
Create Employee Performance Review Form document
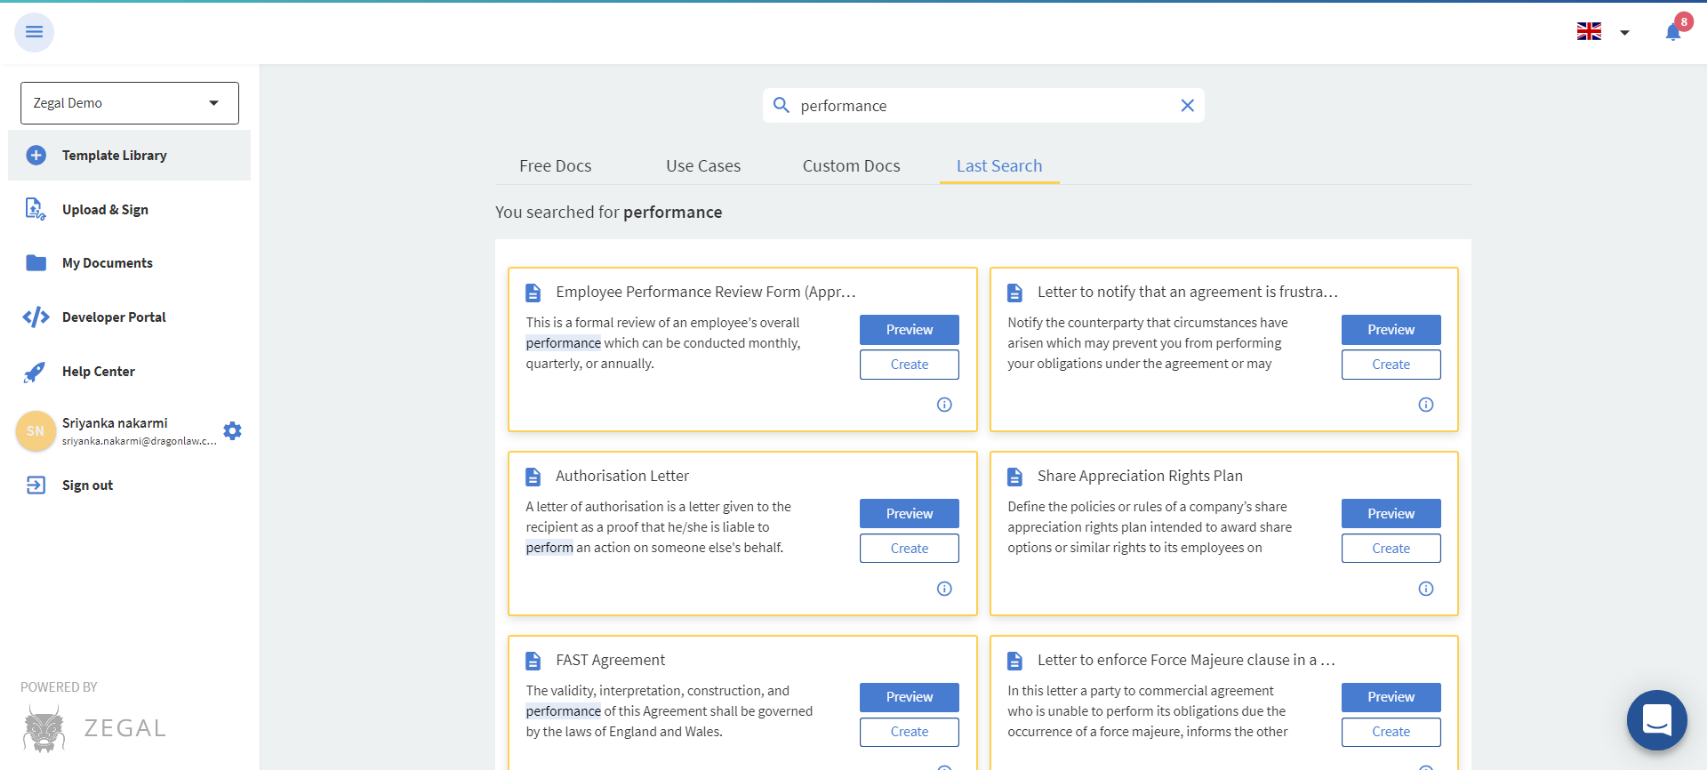pyautogui.click(x=909, y=364)
